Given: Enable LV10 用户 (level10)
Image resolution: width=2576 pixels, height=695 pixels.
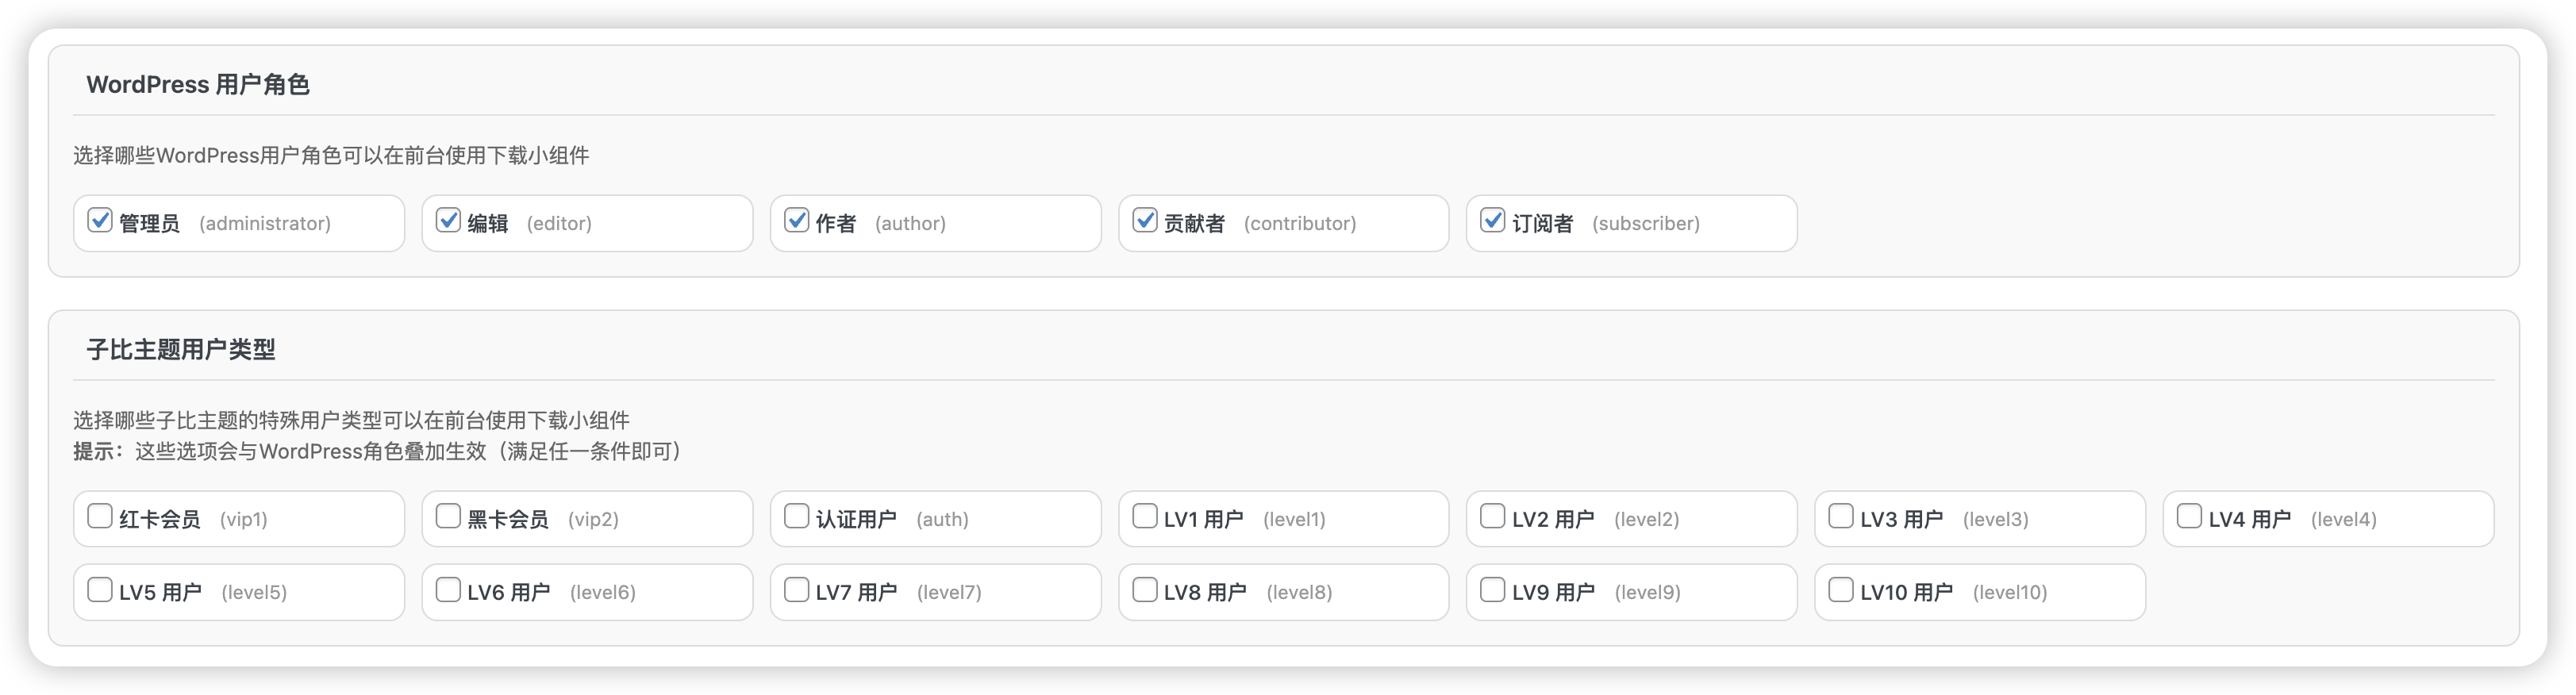Looking at the screenshot, I should click(1840, 590).
